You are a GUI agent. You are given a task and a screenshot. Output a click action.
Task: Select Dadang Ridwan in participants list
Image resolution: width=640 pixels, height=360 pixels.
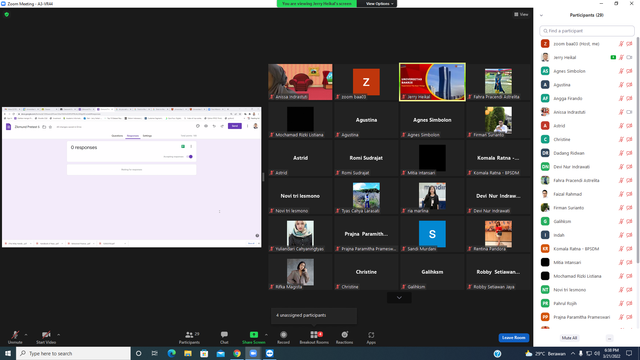(587, 153)
